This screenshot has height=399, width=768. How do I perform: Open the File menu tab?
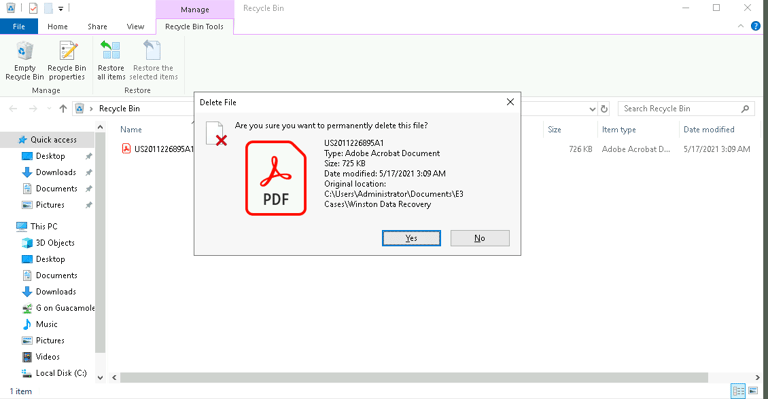[19, 26]
